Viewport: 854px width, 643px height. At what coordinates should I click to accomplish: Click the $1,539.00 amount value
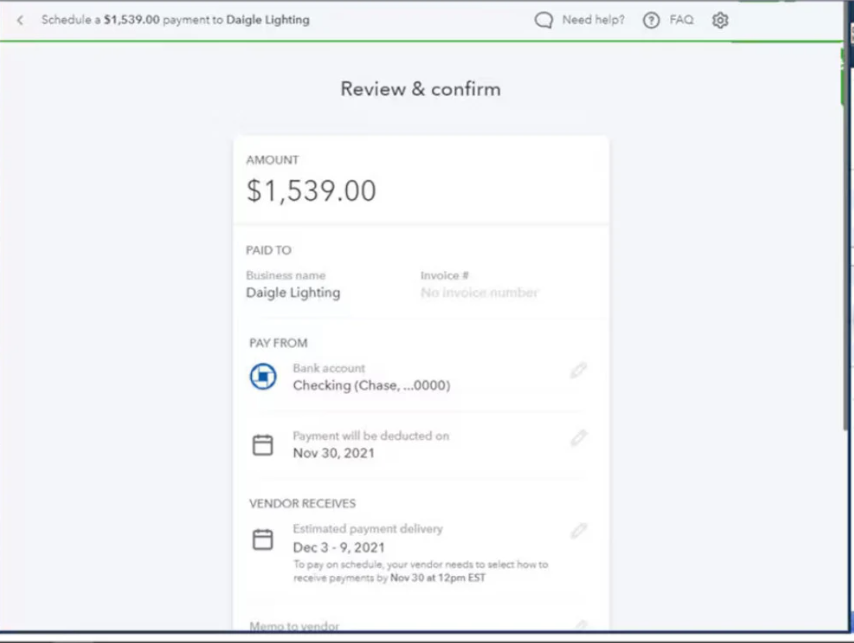click(x=311, y=191)
